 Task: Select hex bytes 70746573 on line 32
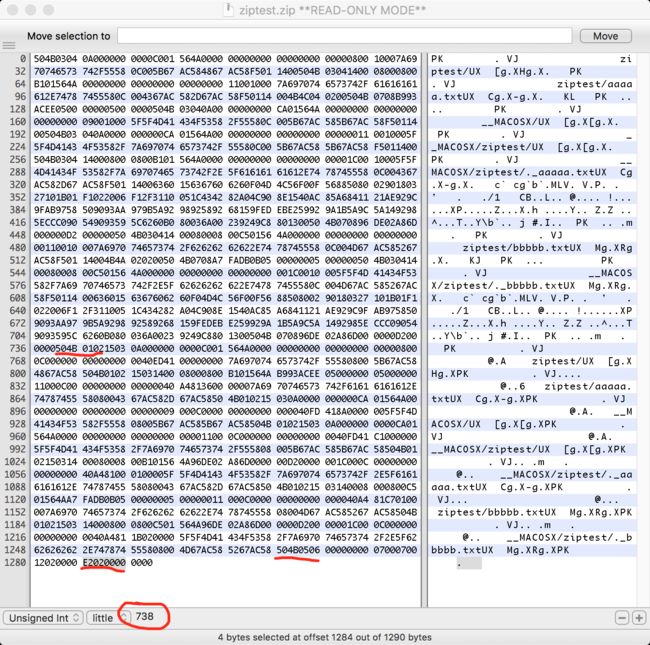pos(55,71)
